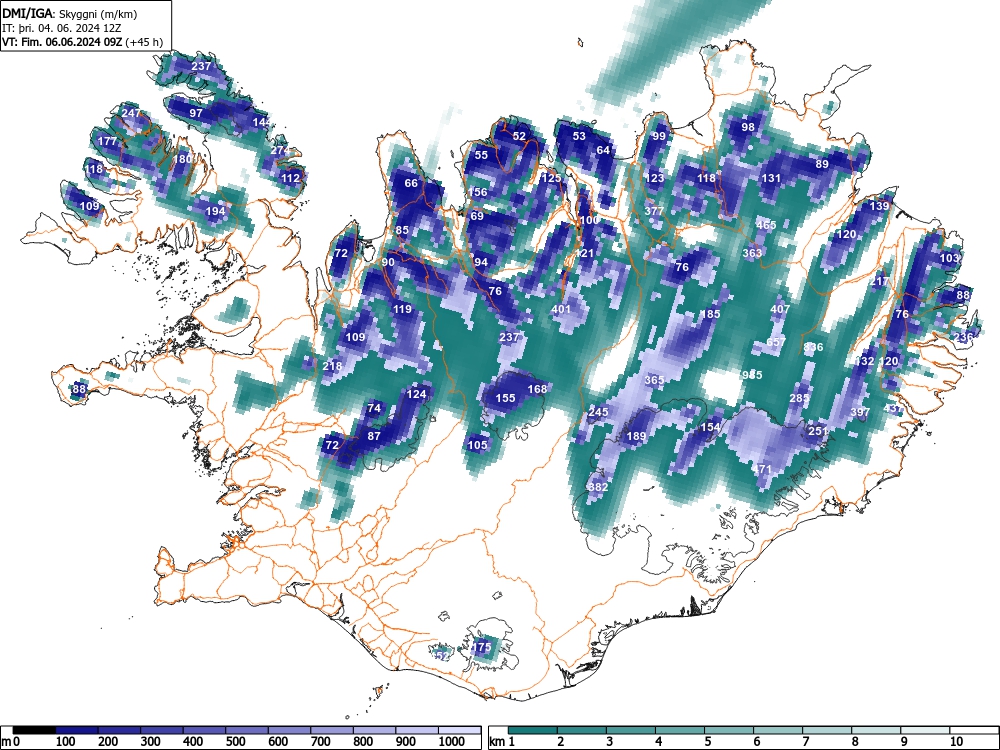Click the "km 1" label on the legend

(502, 742)
